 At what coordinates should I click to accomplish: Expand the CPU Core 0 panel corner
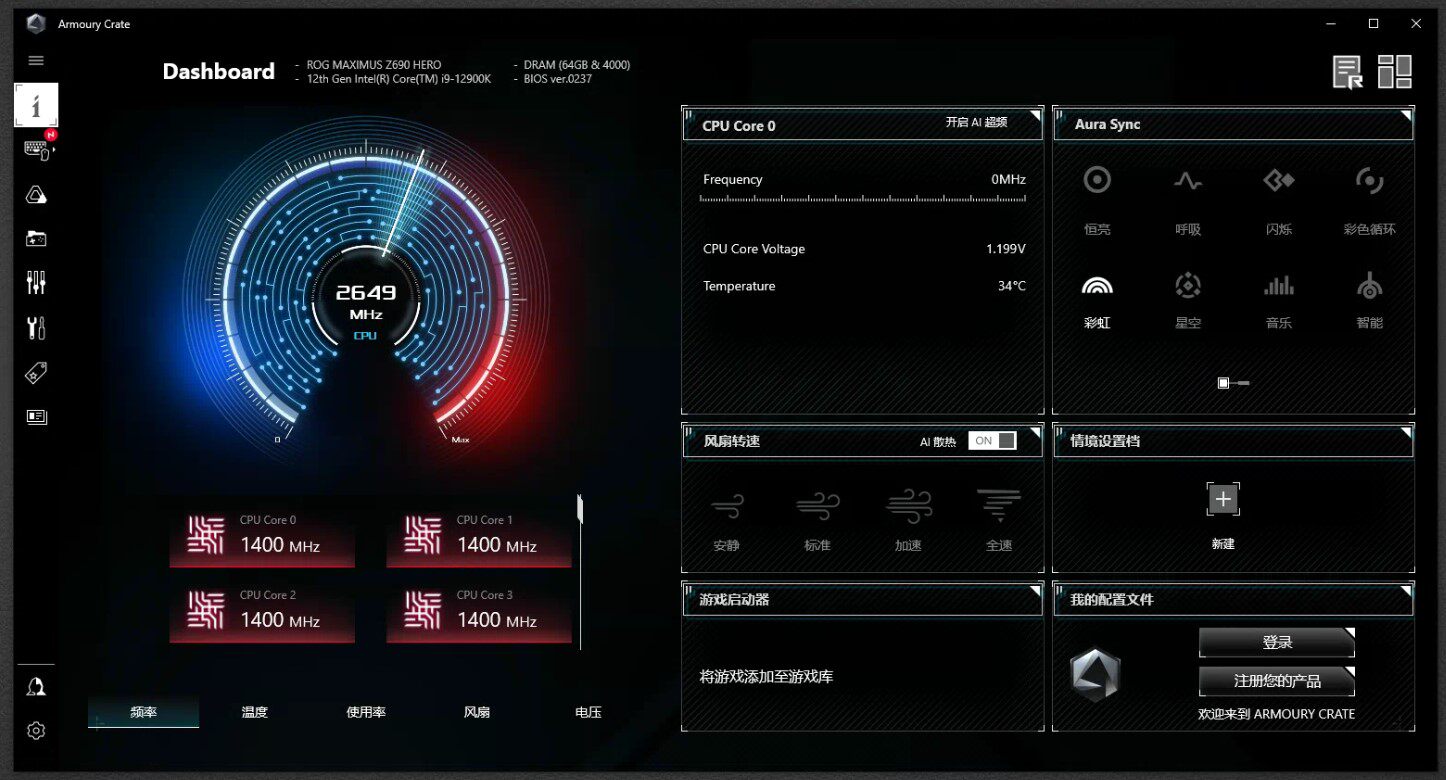coord(1034,117)
